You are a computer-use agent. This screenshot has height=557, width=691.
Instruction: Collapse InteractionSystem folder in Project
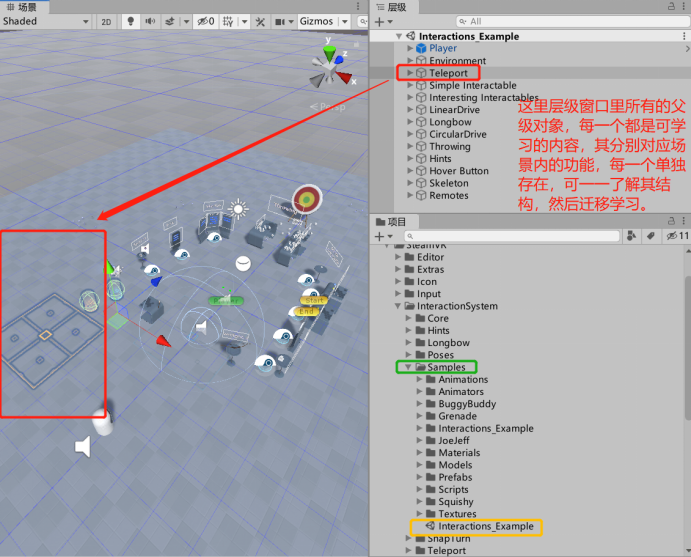coord(398,306)
